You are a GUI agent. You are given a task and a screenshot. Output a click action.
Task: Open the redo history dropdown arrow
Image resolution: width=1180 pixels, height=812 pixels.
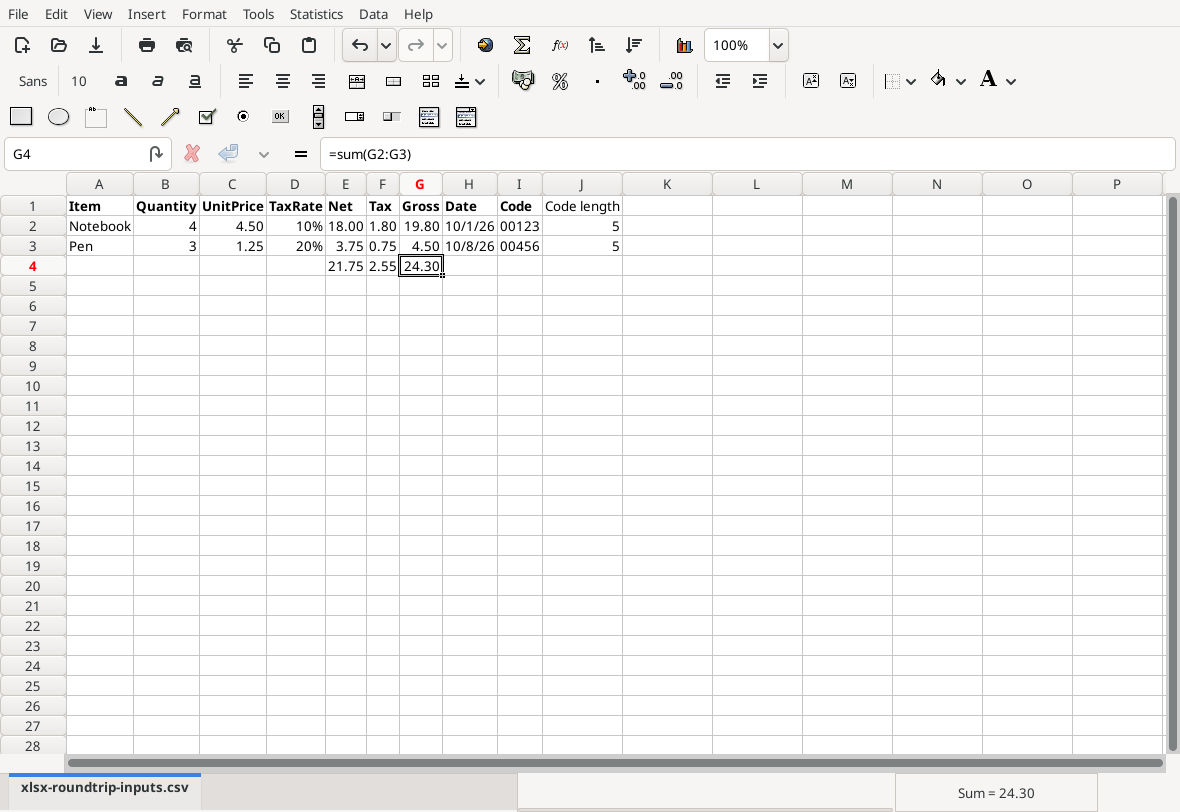(442, 45)
